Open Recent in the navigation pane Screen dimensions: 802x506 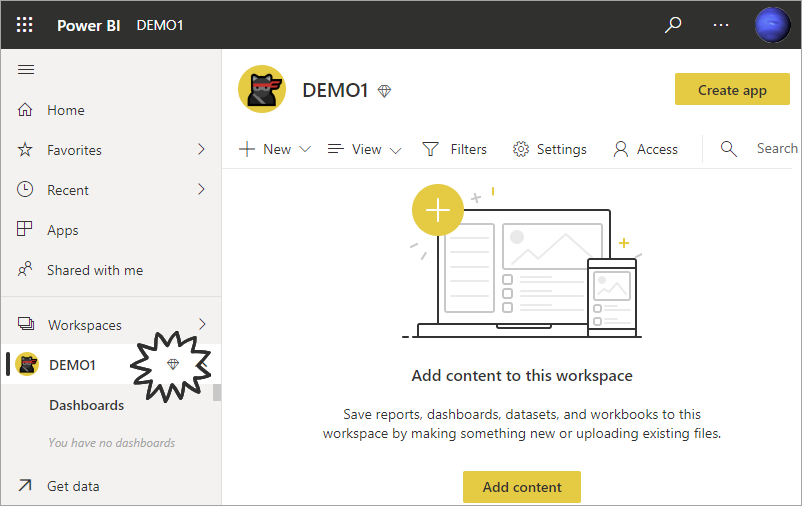tap(111, 190)
